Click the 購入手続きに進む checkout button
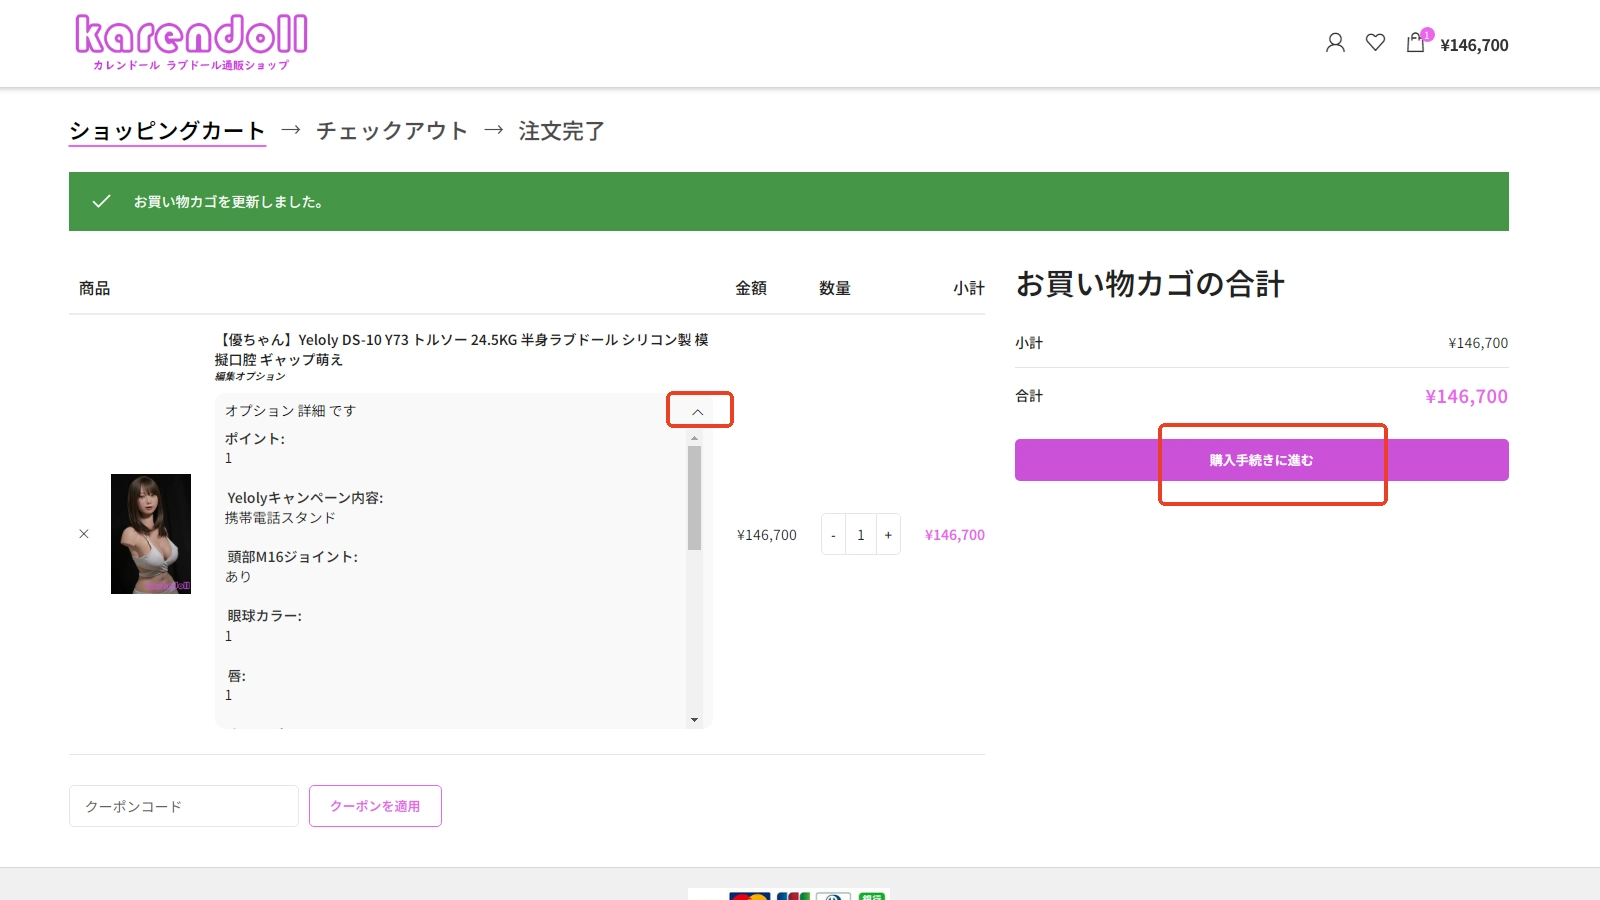 [x=1261, y=460]
